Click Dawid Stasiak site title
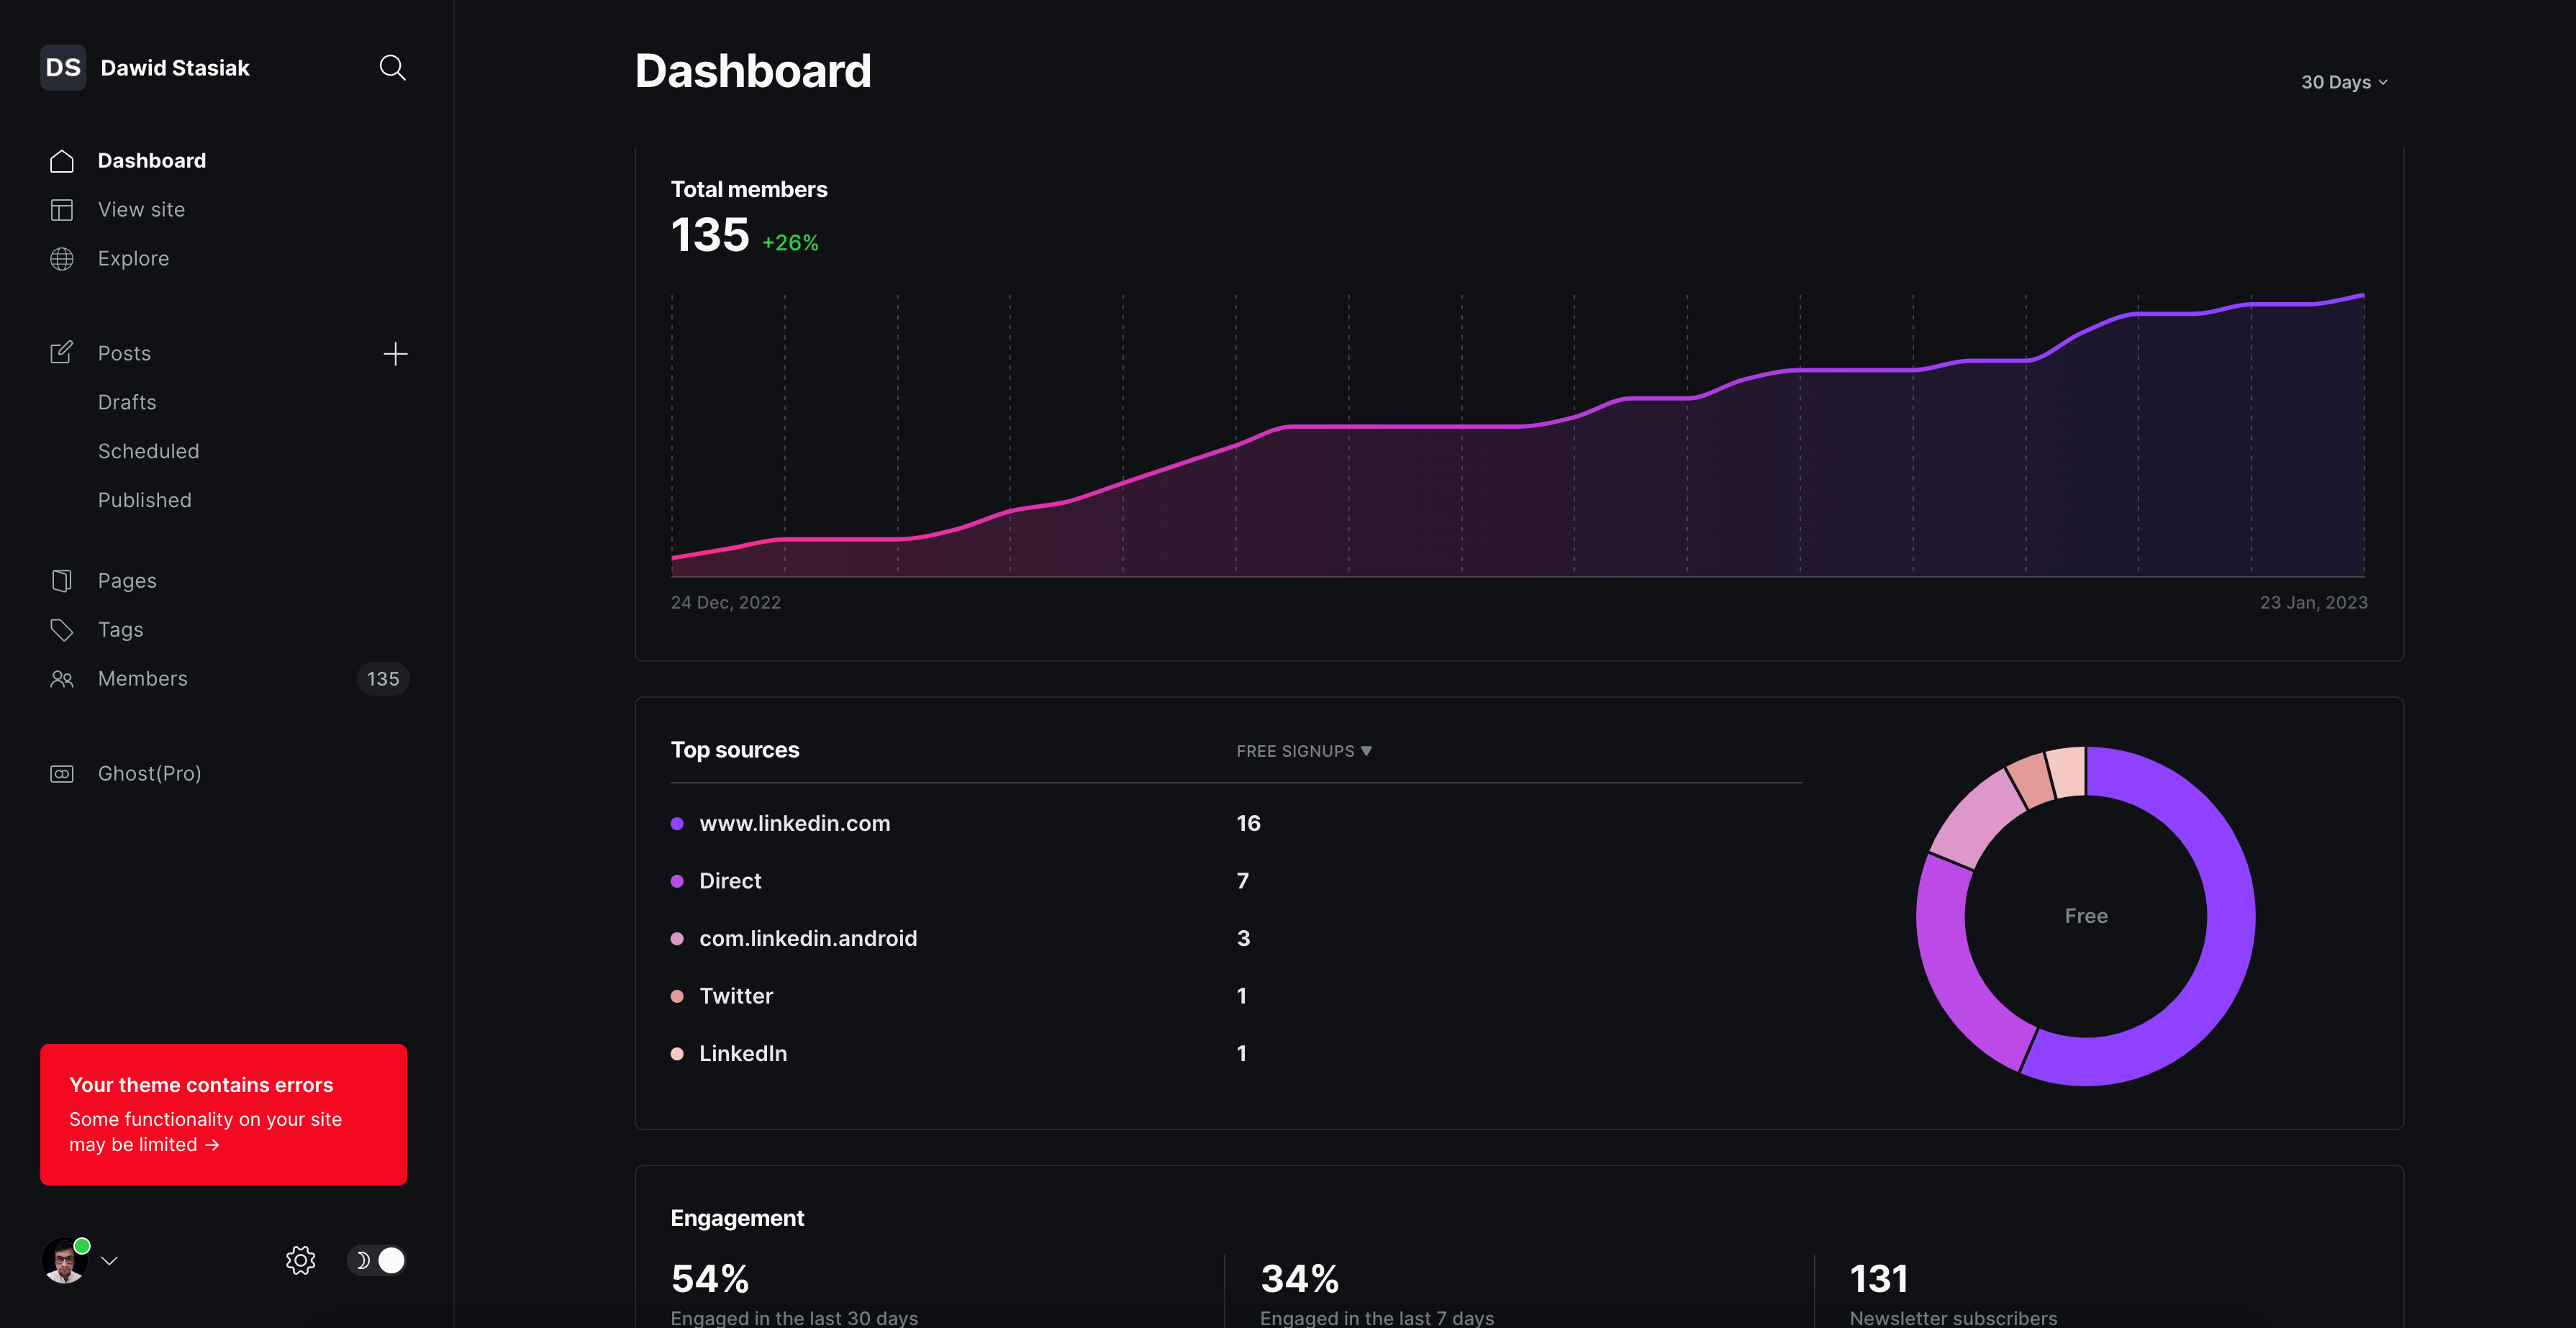The image size is (2576, 1328). tap(175, 68)
